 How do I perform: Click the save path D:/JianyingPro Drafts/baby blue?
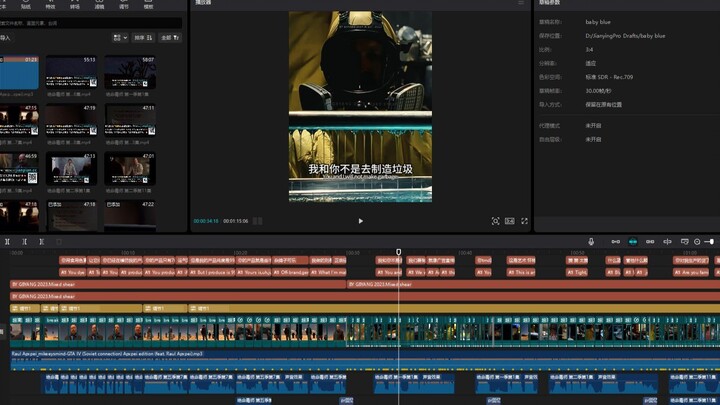tap(625, 36)
